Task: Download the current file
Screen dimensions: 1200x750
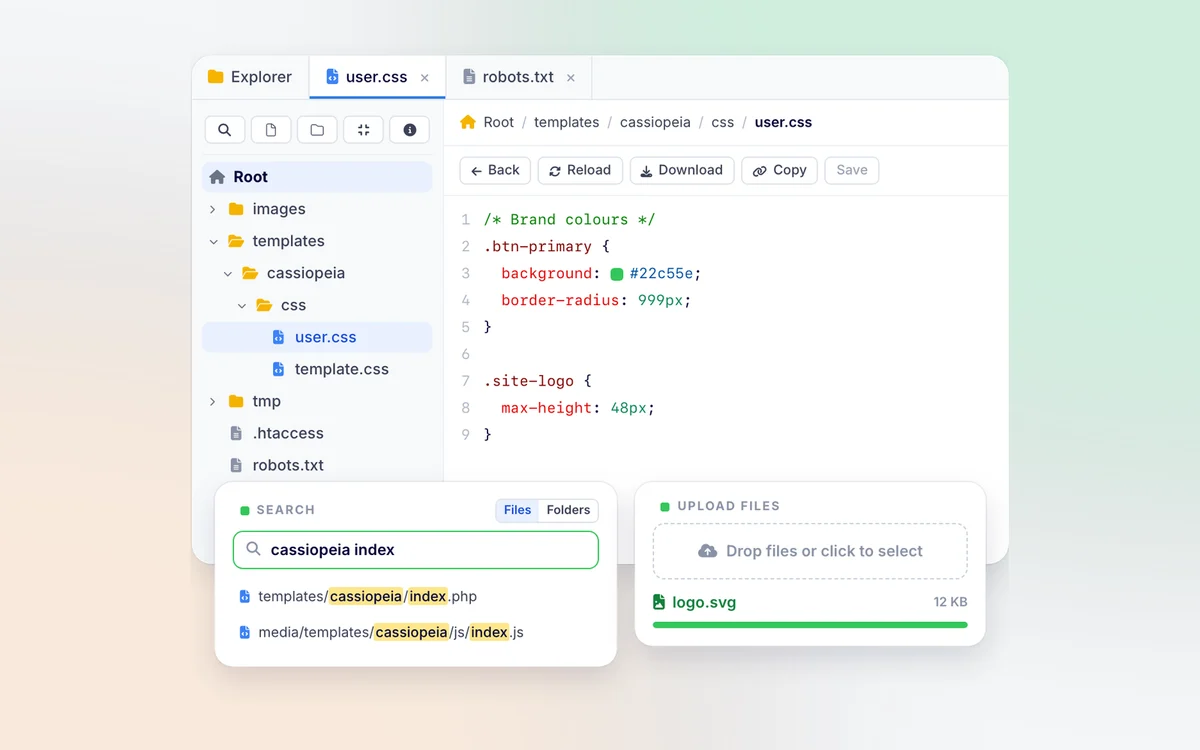Action: pyautogui.click(x=682, y=170)
